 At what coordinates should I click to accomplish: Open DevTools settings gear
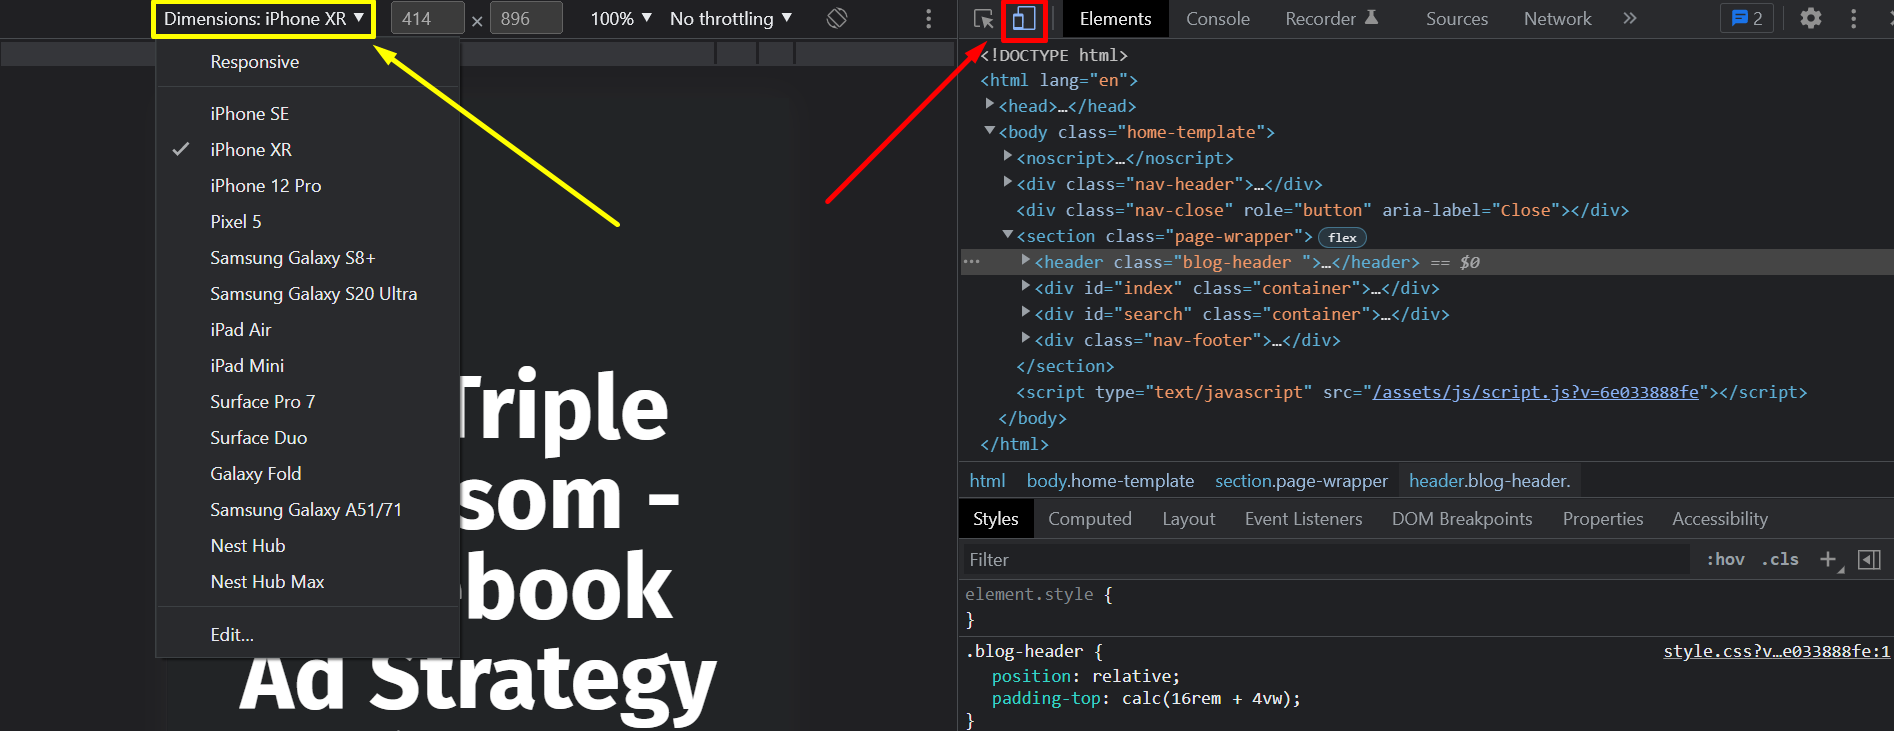(x=1811, y=18)
